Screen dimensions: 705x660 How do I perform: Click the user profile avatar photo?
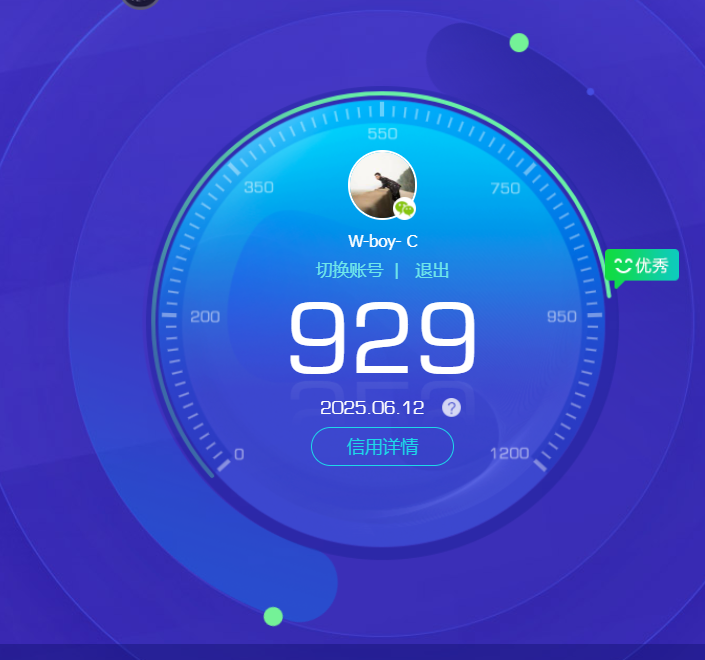click(382, 185)
